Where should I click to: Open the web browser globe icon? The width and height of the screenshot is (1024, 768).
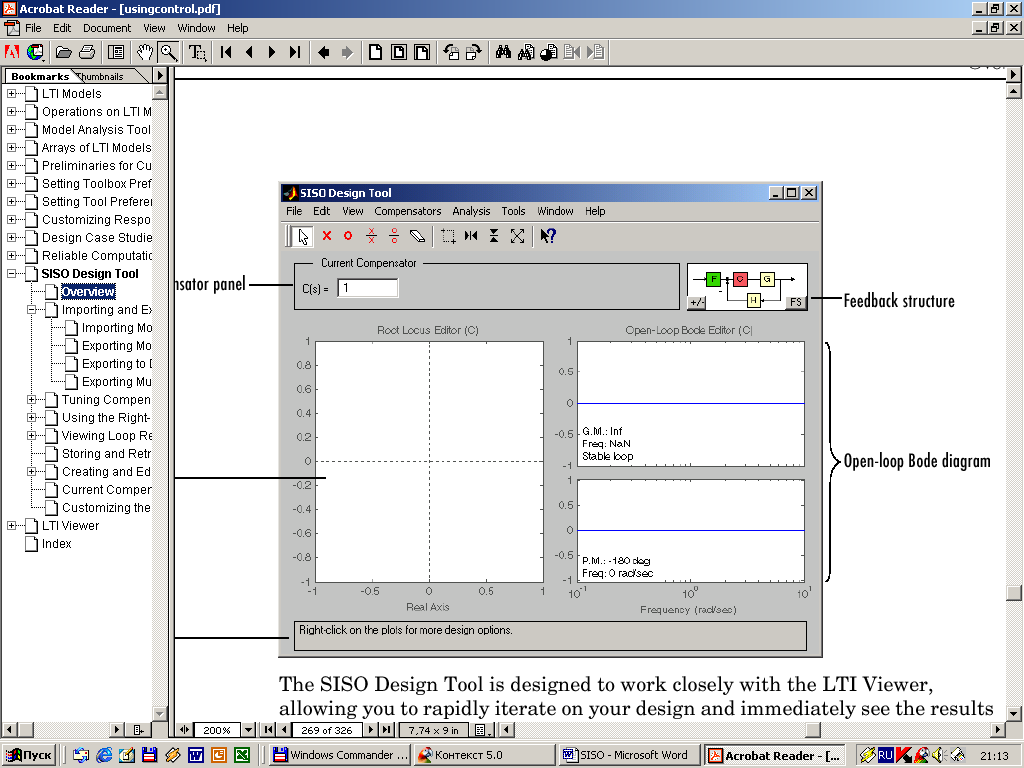coord(35,52)
